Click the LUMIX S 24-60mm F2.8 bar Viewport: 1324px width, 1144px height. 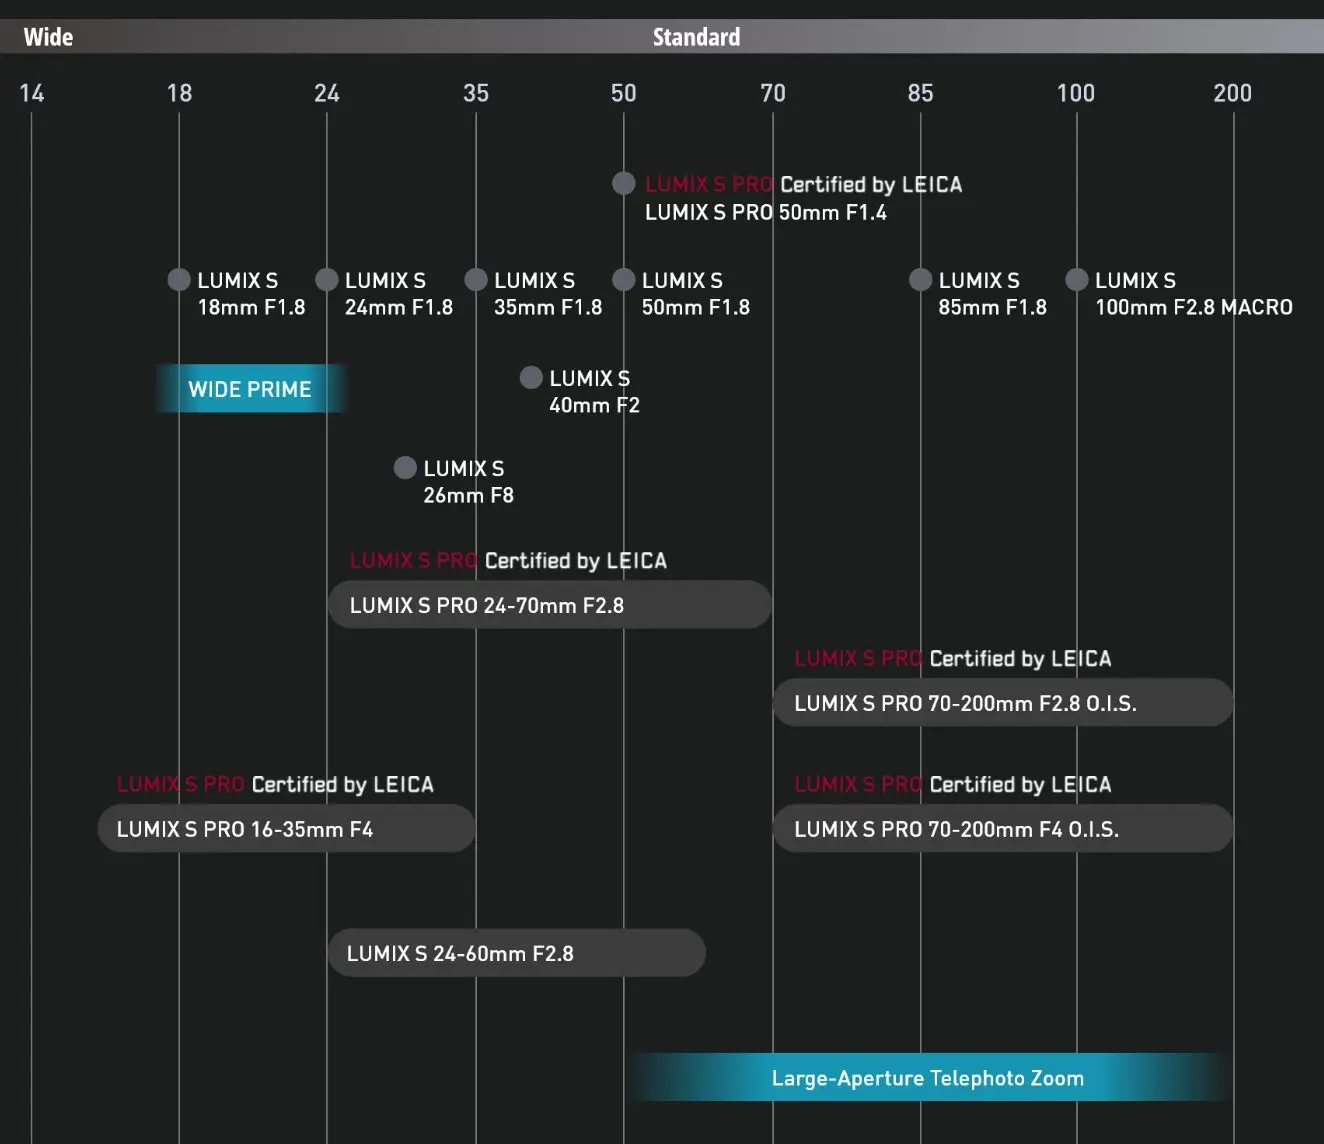click(x=516, y=953)
